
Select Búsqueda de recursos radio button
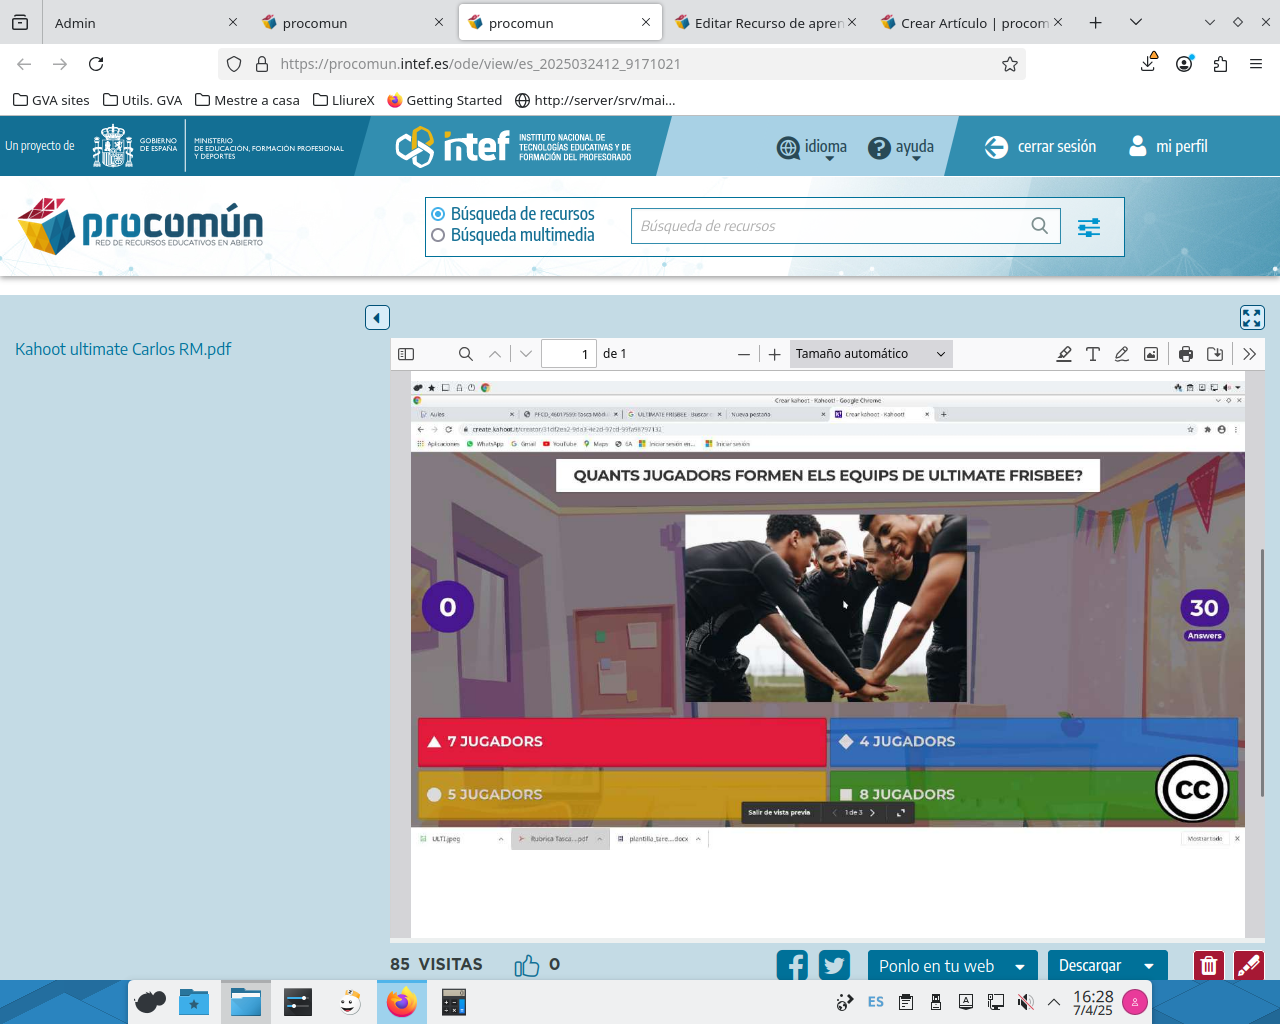(438, 214)
